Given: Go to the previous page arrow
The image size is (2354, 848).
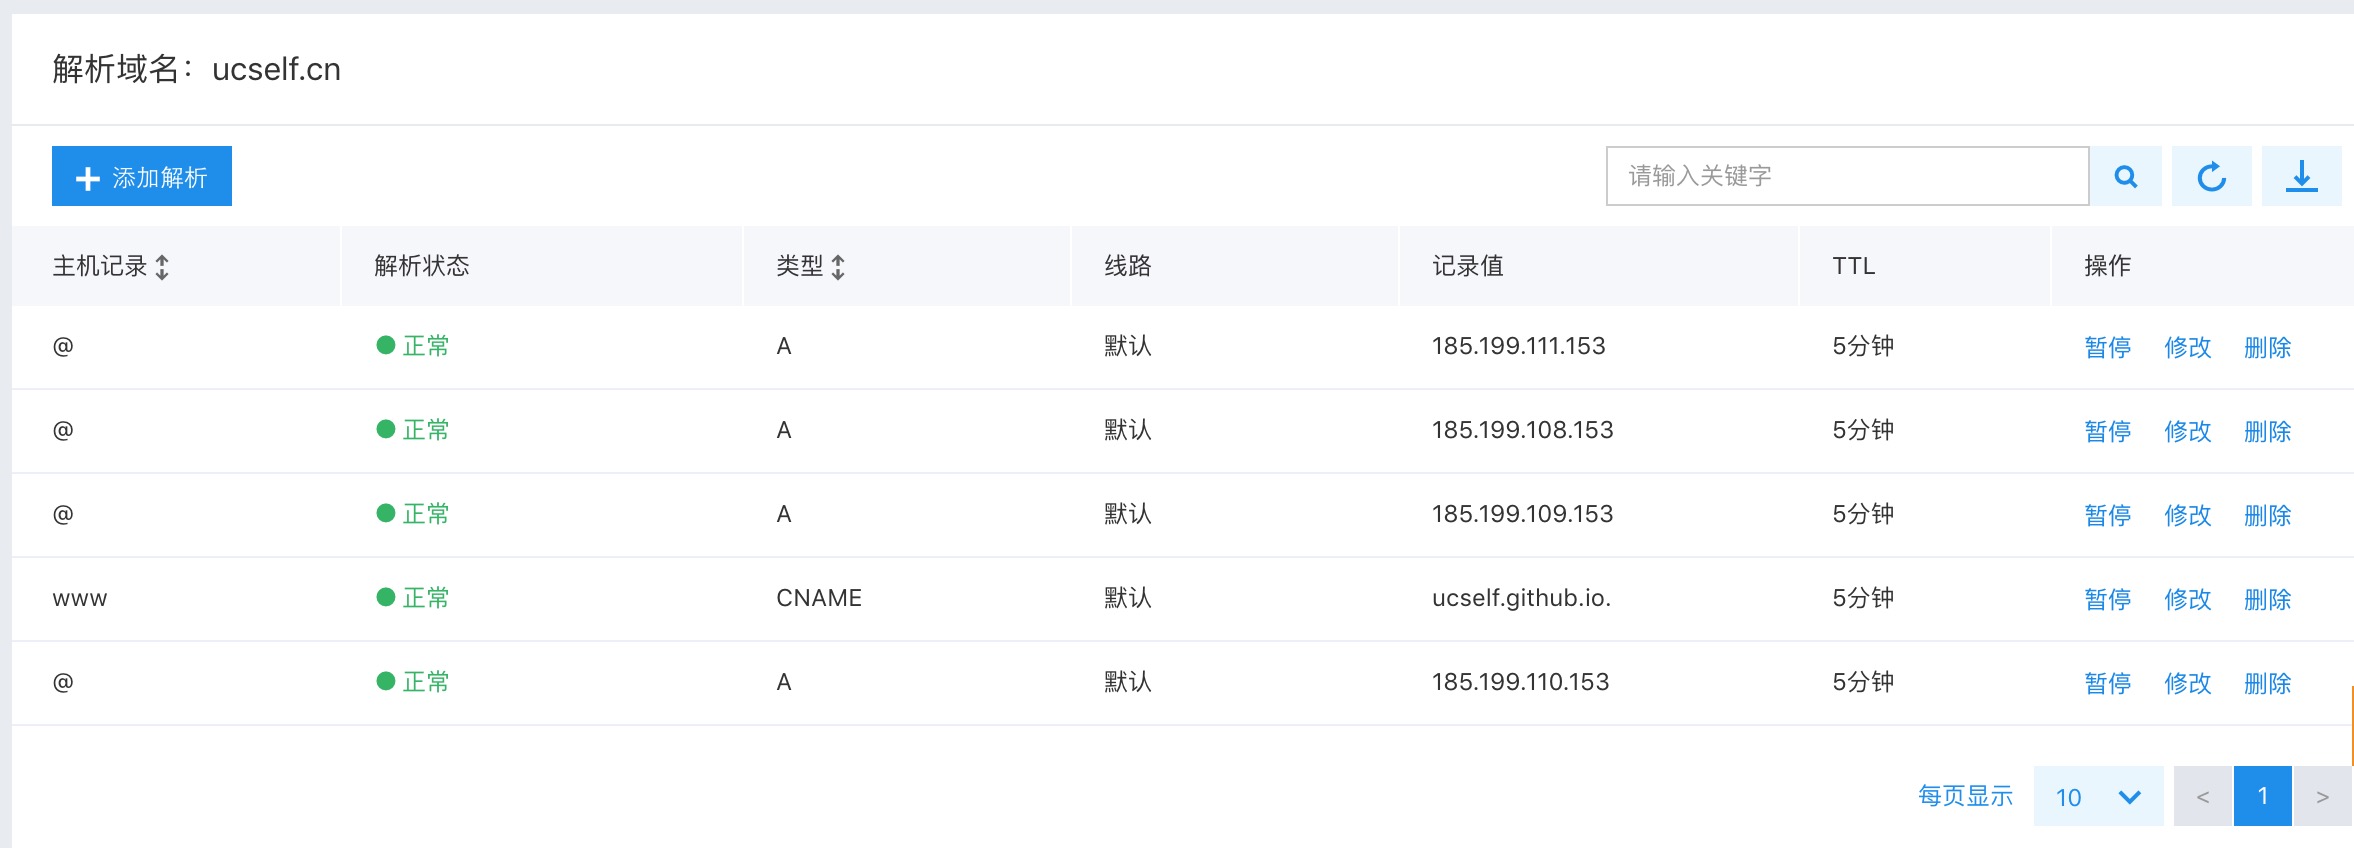Looking at the screenshot, I should [x=2202, y=796].
